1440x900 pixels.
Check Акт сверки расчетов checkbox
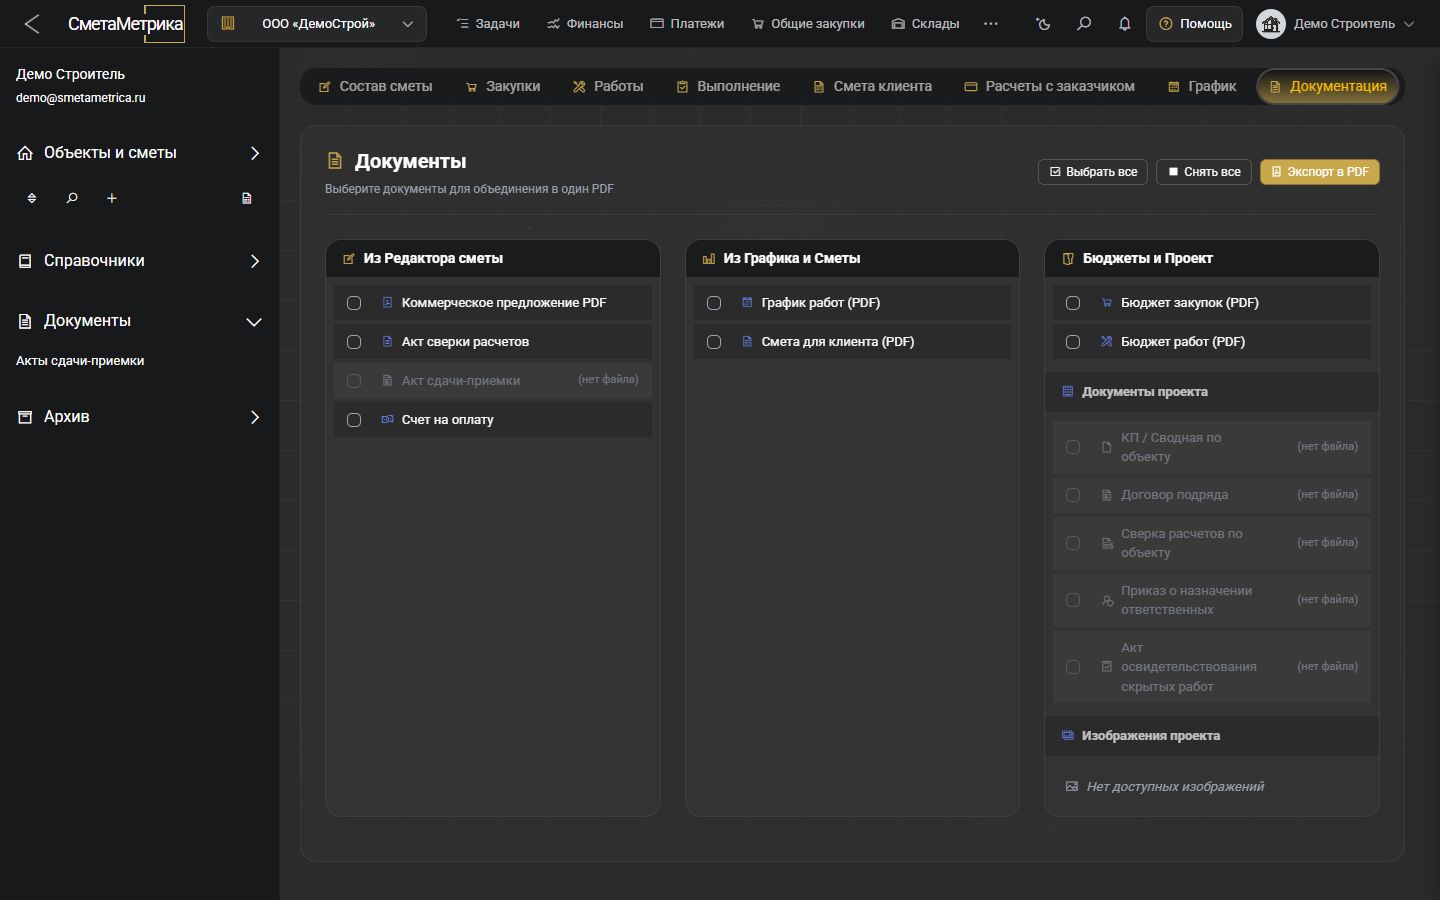pyautogui.click(x=354, y=342)
